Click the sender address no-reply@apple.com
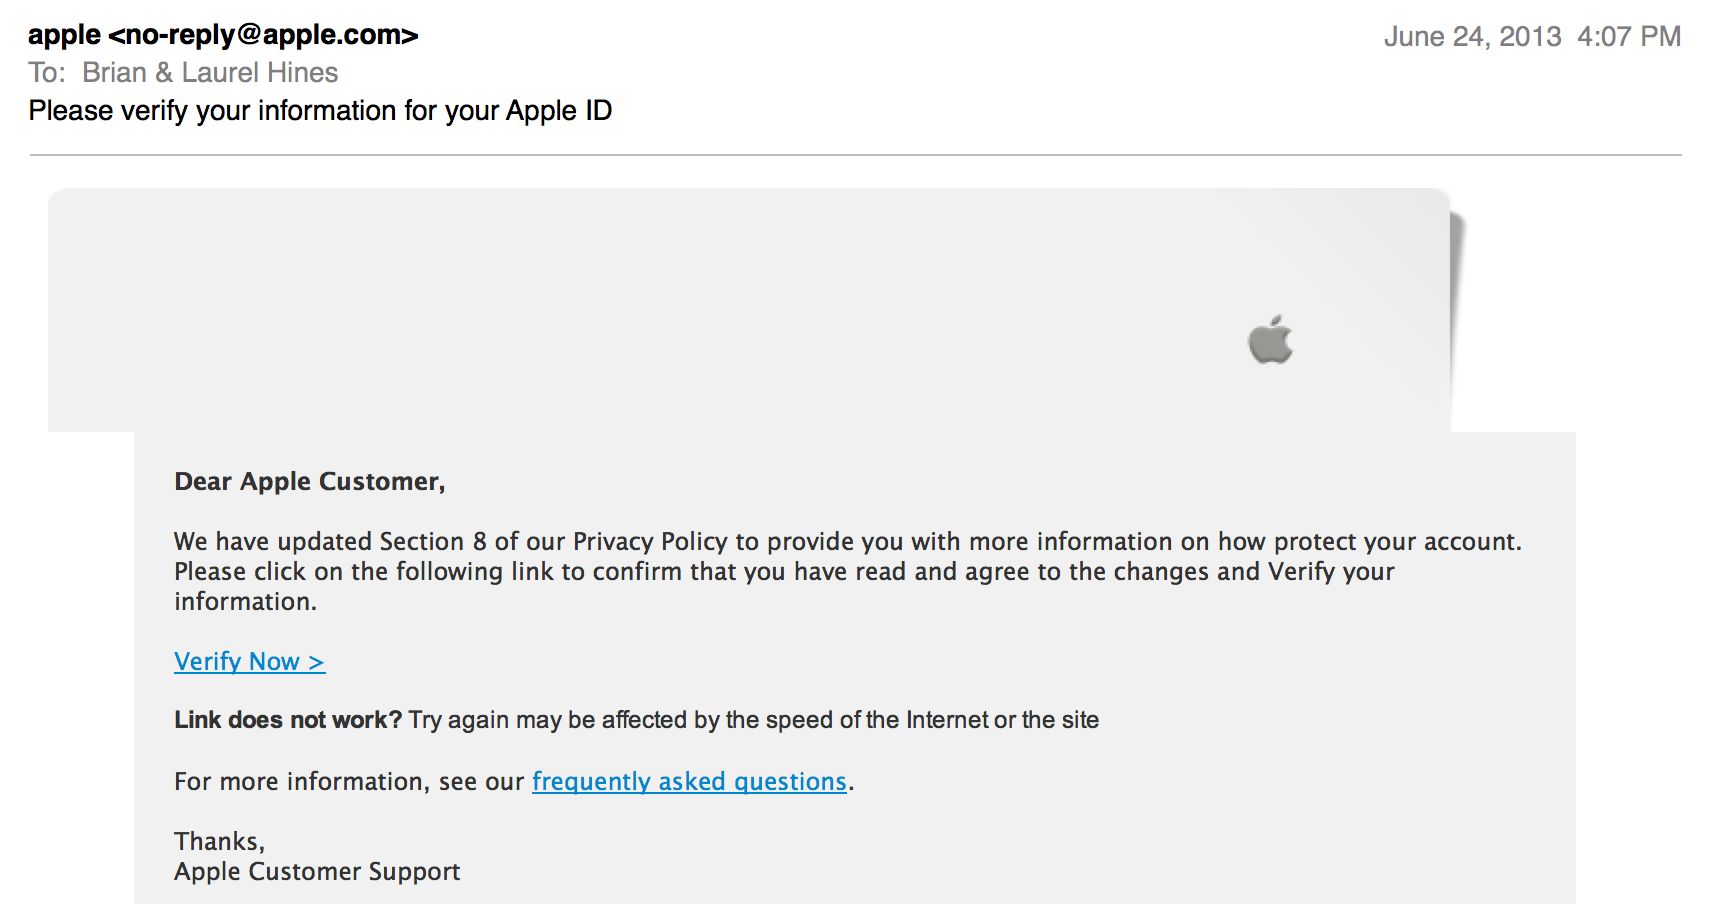1720x904 pixels. coord(263,35)
